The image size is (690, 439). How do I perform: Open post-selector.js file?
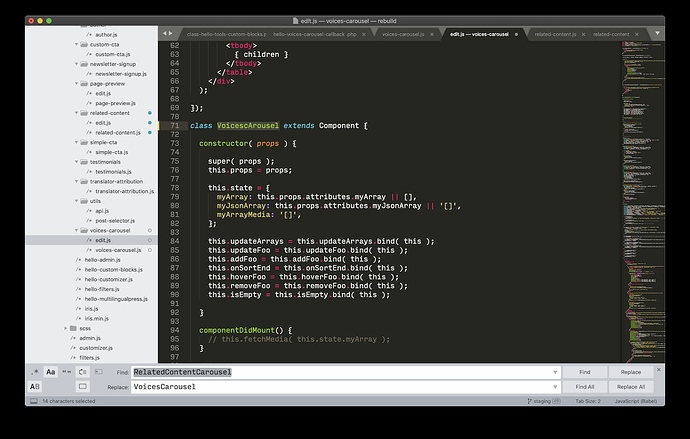(115, 221)
